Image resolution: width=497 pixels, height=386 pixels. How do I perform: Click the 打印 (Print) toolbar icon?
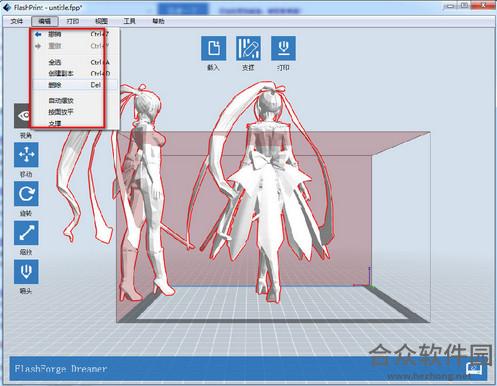tap(283, 48)
